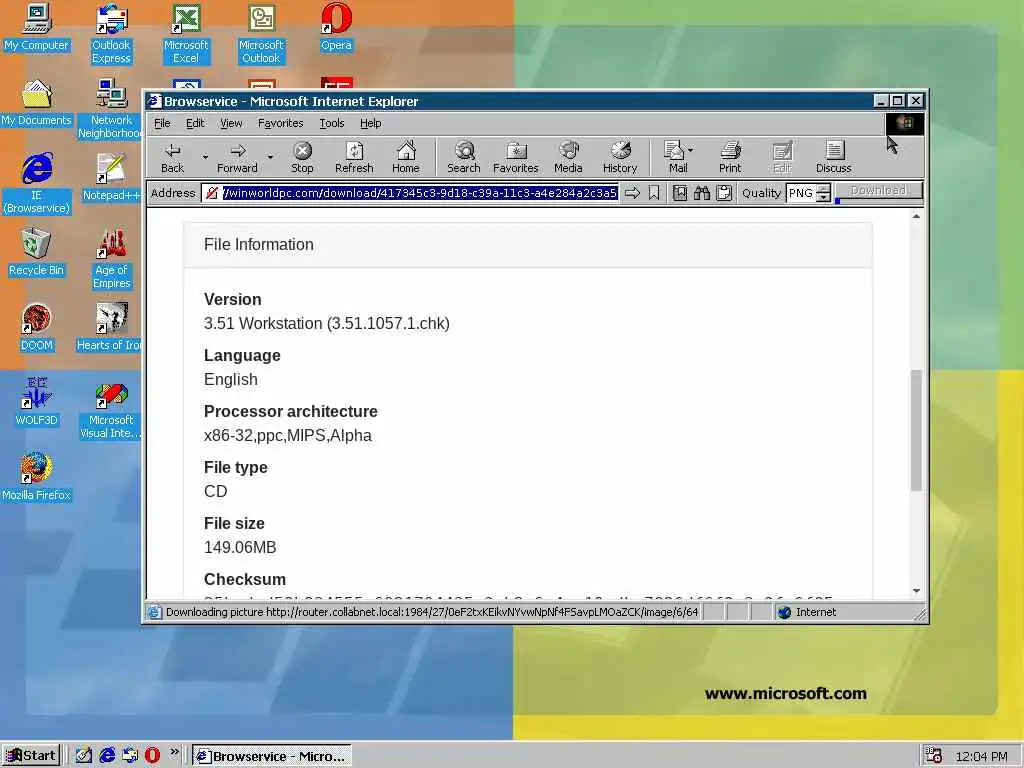Viewport: 1024px width, 768px height.
Task: Open the View menu
Action: (x=231, y=123)
